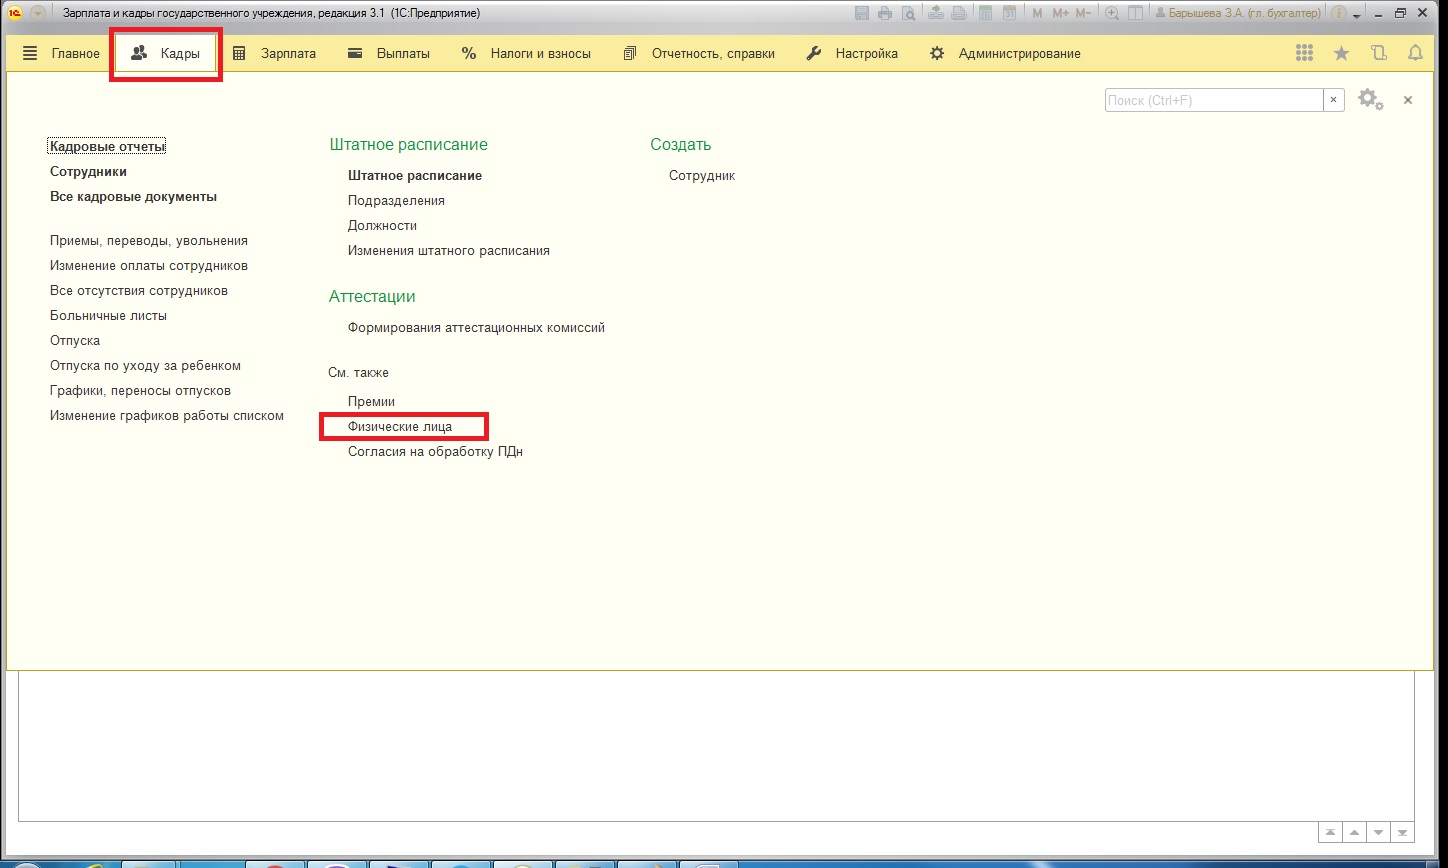The width and height of the screenshot is (1448, 868).
Task: Click the notifications bell icon
Action: pyautogui.click(x=1415, y=54)
